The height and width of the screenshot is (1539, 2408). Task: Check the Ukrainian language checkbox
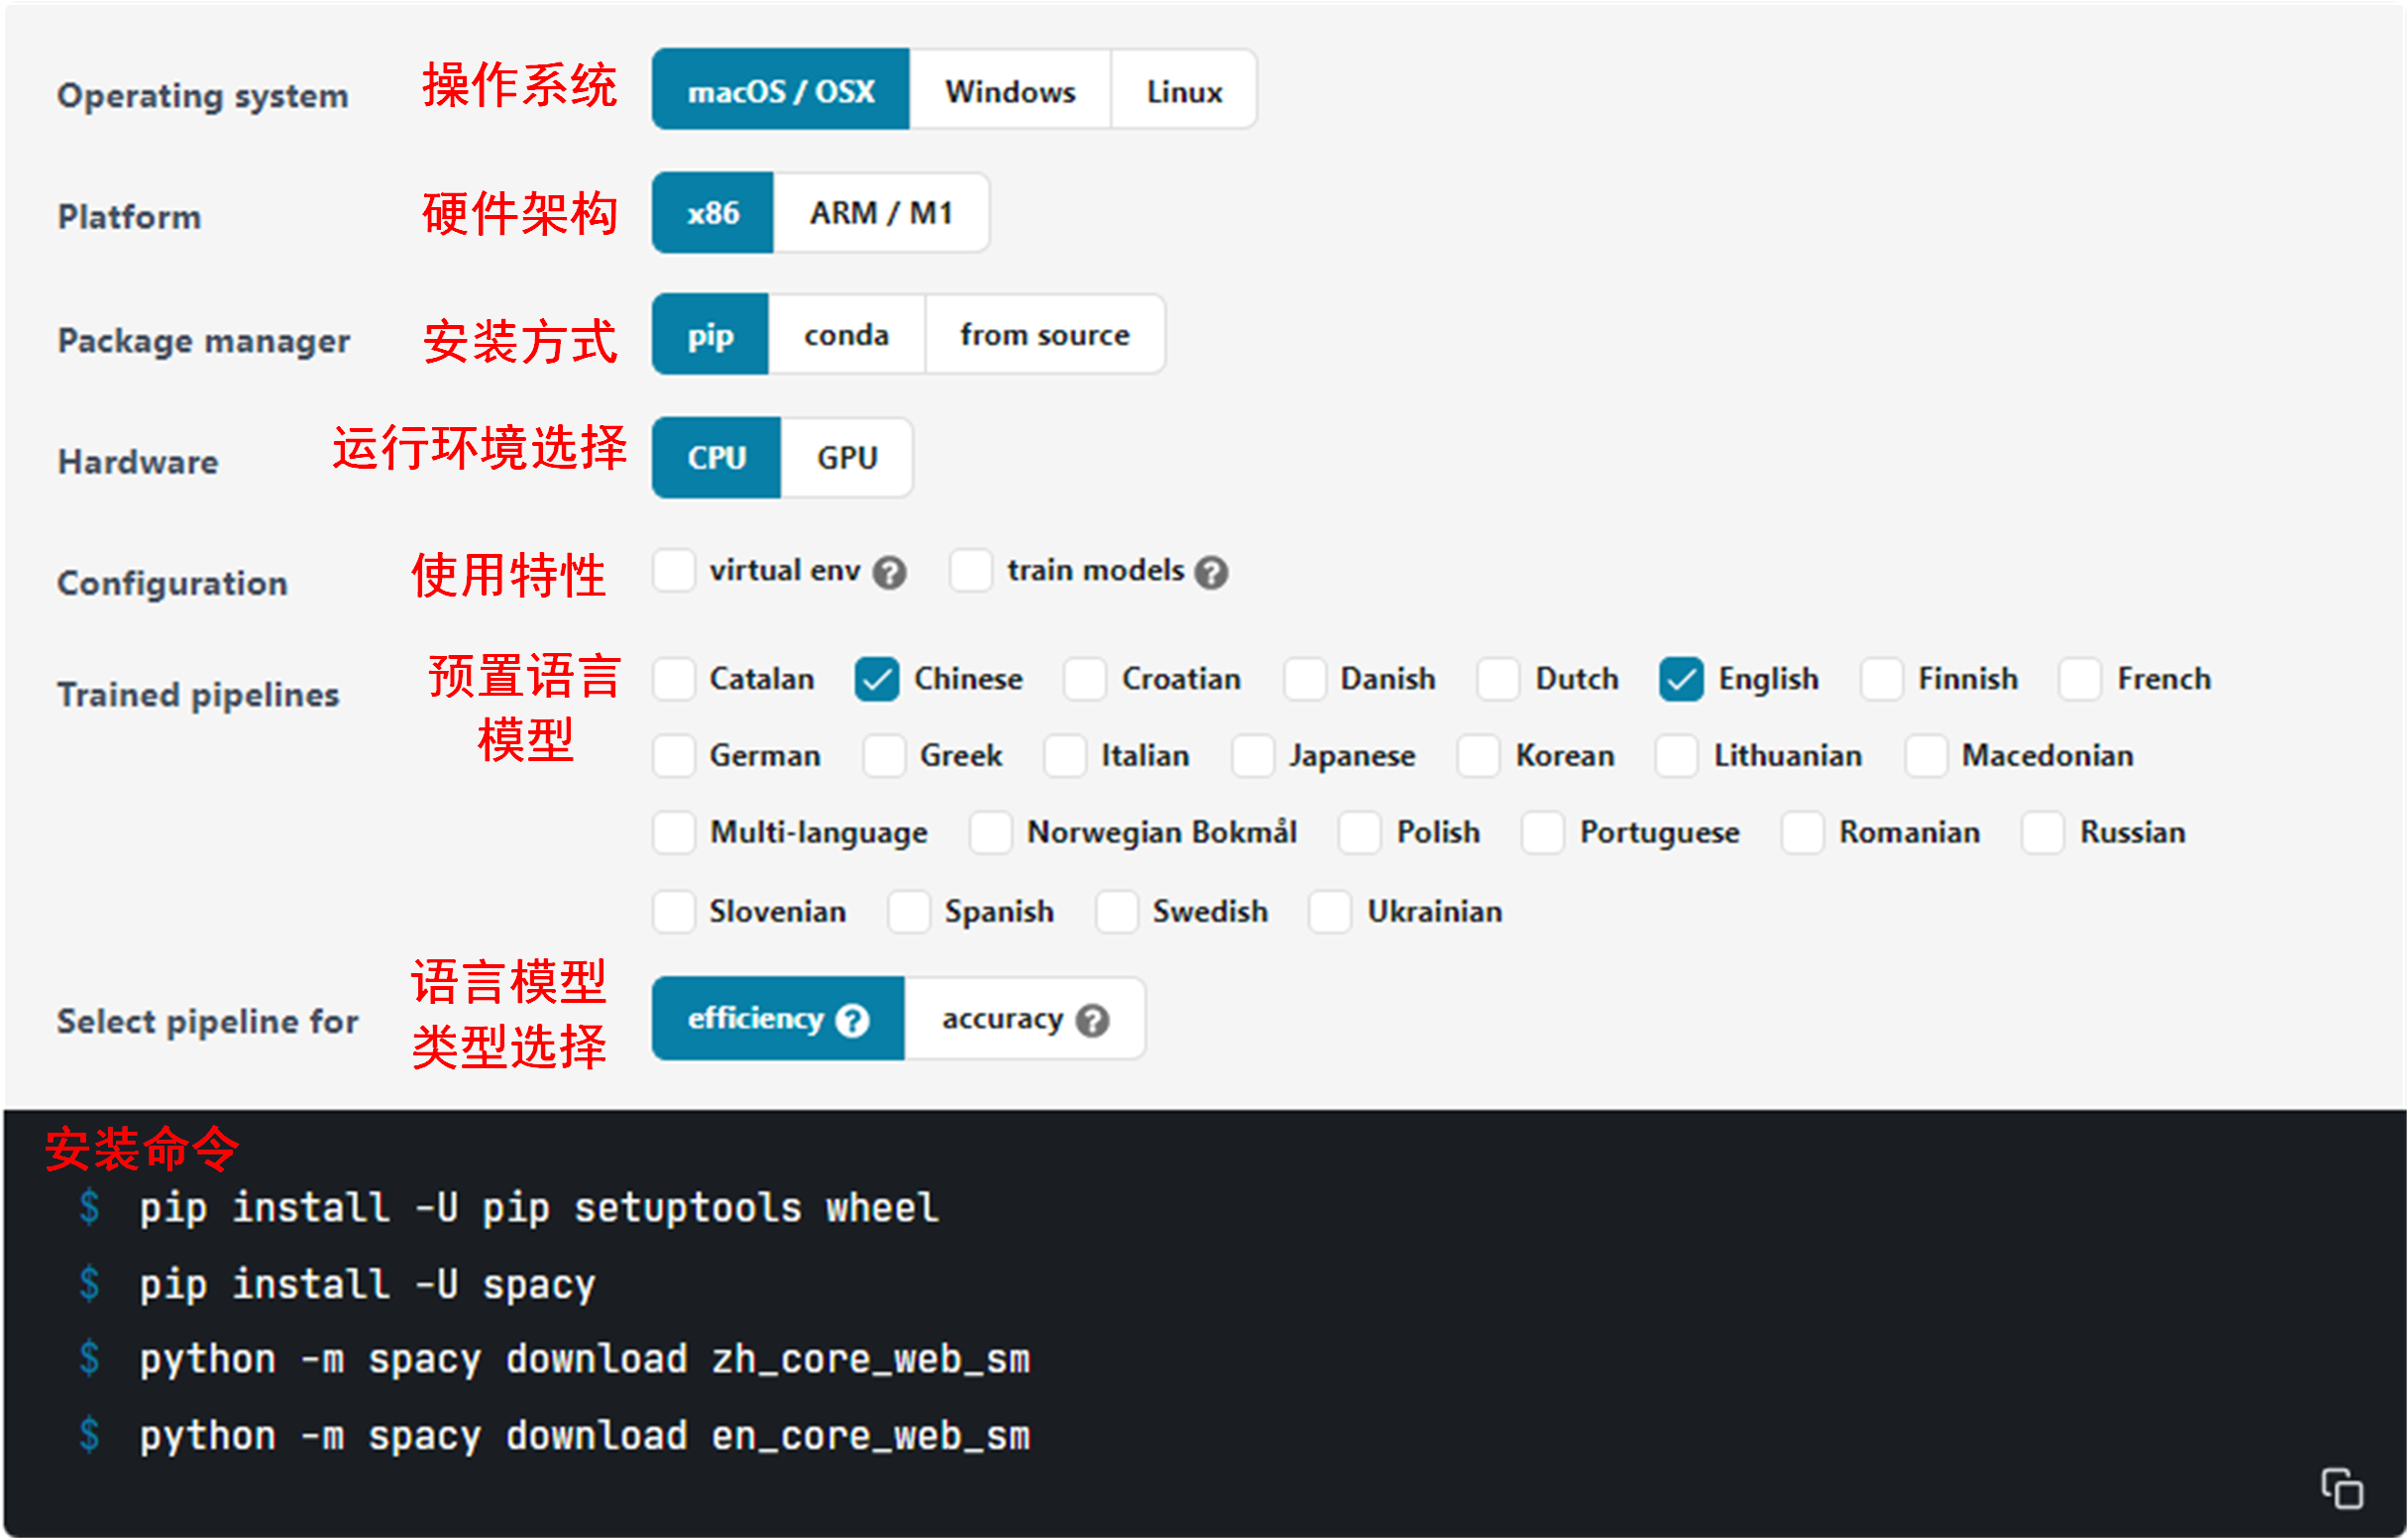click(1330, 912)
